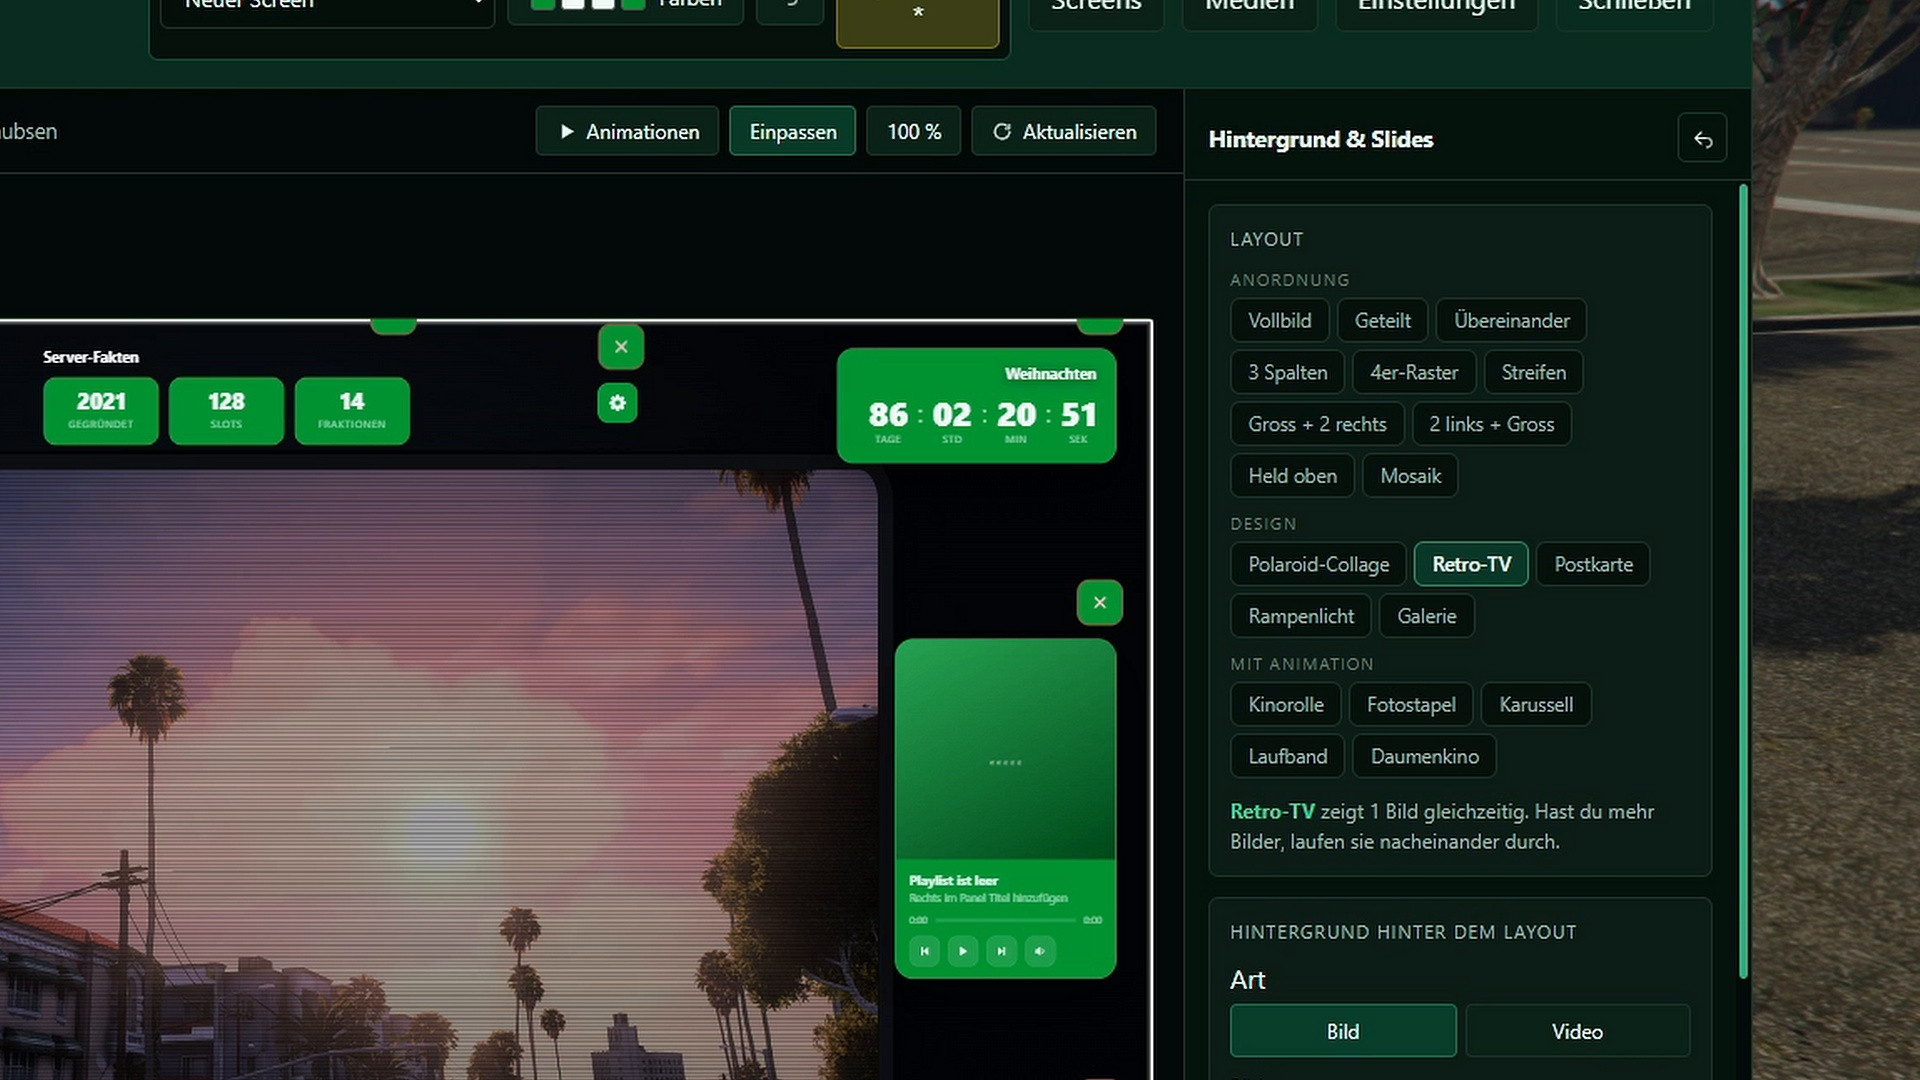Click previous track in playlist widget

(x=925, y=951)
